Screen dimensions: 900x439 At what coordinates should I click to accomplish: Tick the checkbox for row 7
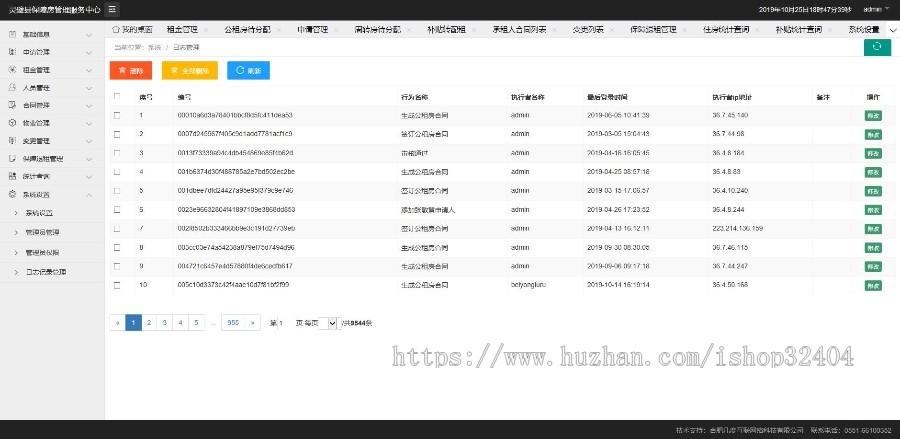(117, 228)
